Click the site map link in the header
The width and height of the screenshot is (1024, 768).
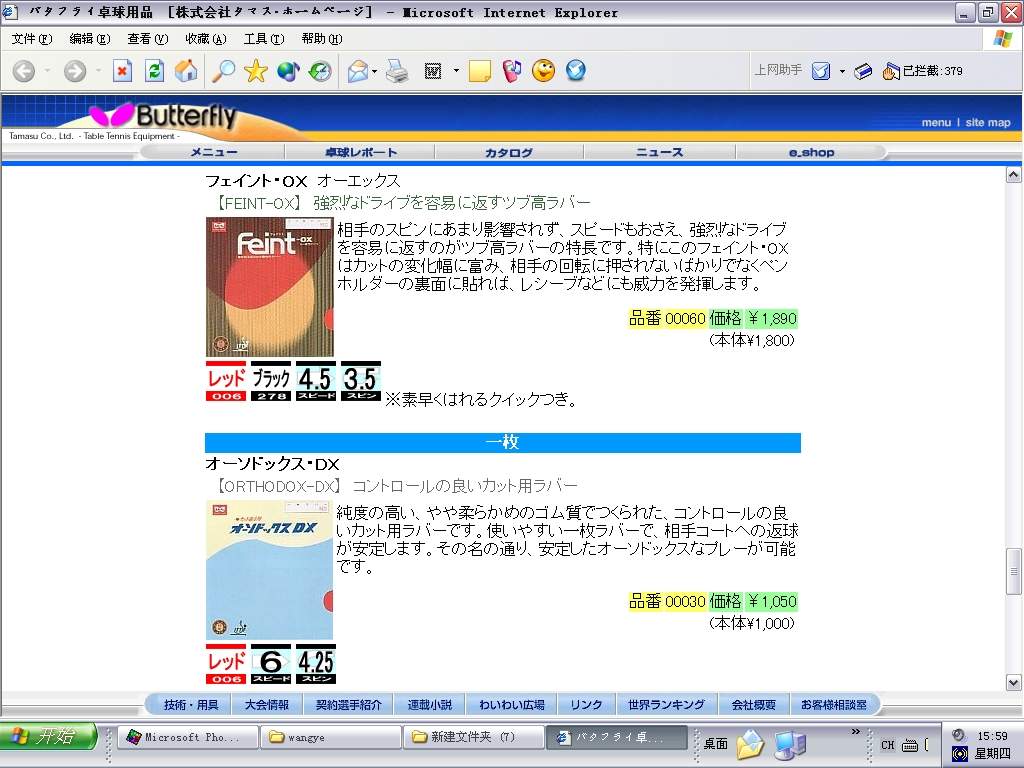tap(987, 123)
